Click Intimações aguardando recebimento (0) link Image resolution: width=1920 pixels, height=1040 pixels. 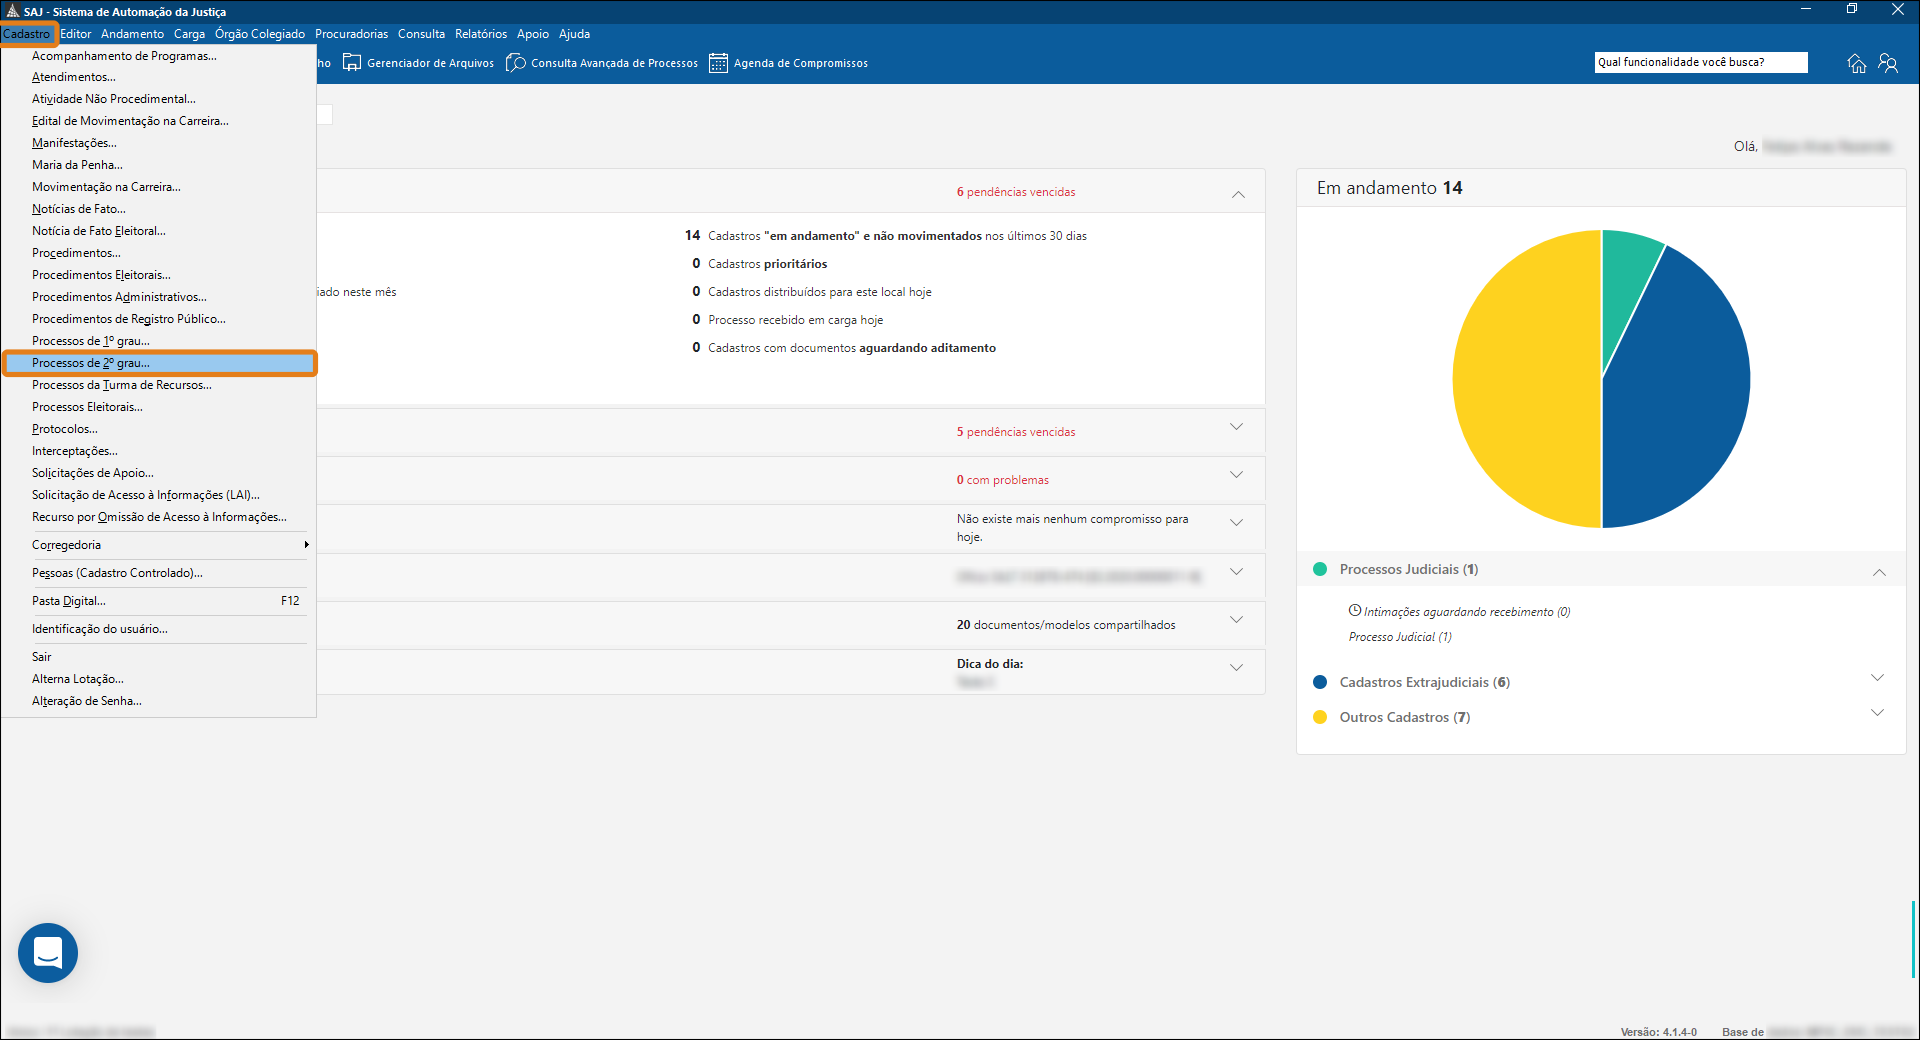[x=1467, y=612]
